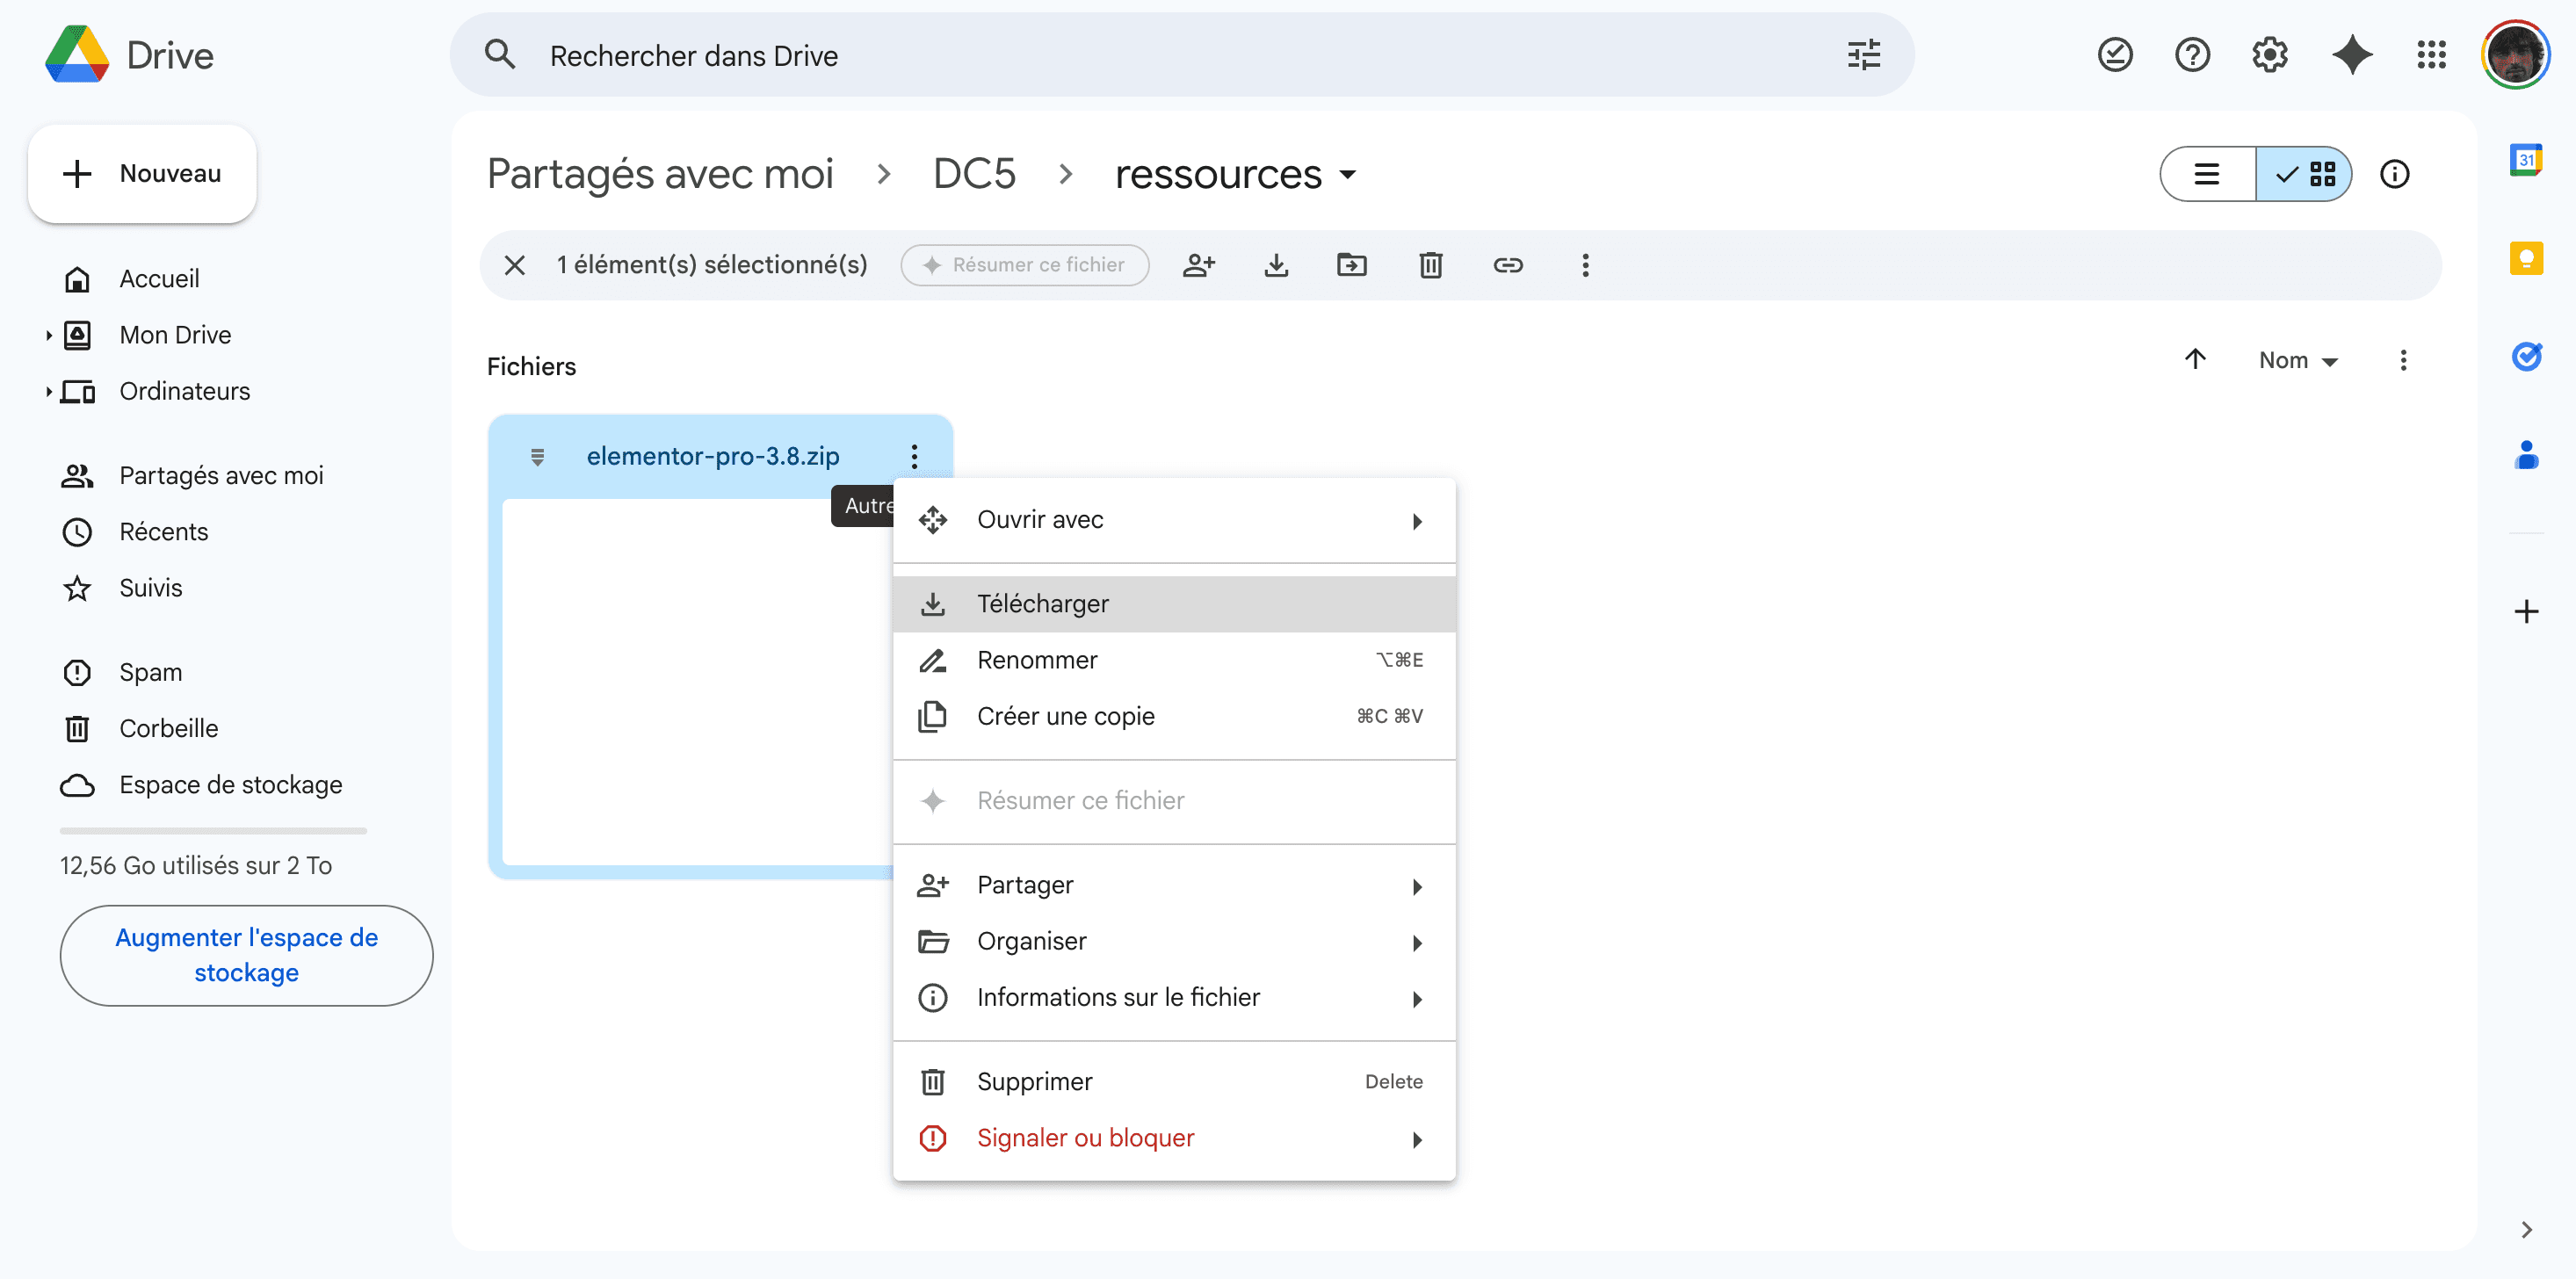2576x1279 pixels.
Task: Clear selection with the X icon
Action: tap(515, 265)
